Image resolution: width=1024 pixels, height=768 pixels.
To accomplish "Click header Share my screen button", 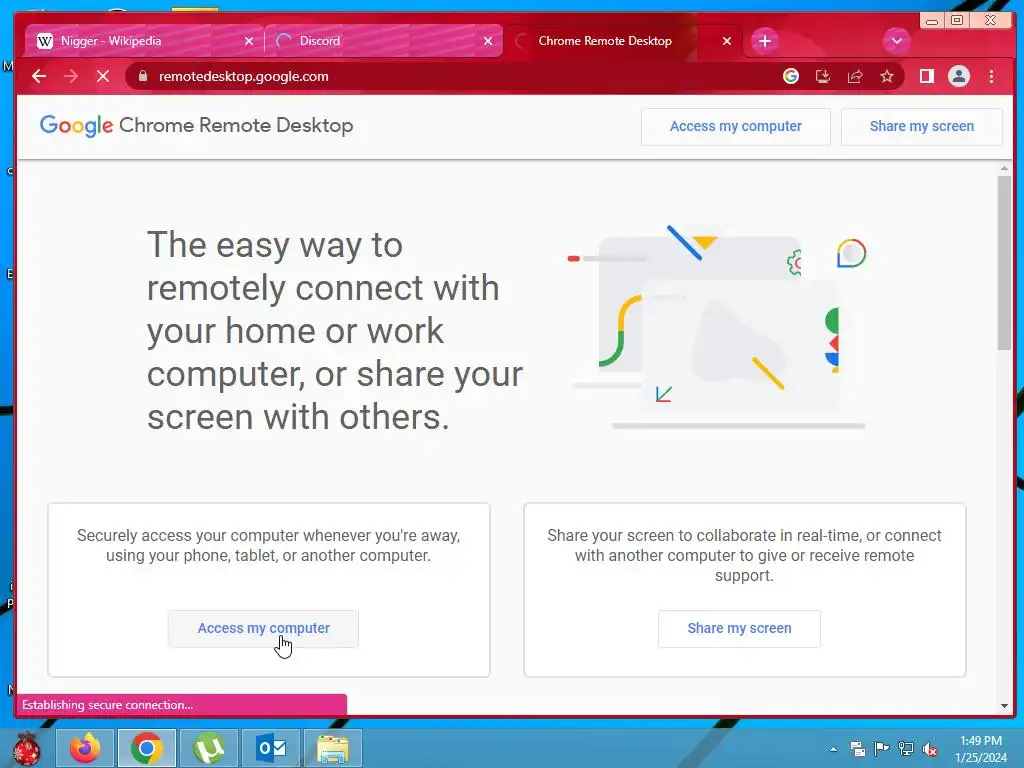I will pos(921,127).
